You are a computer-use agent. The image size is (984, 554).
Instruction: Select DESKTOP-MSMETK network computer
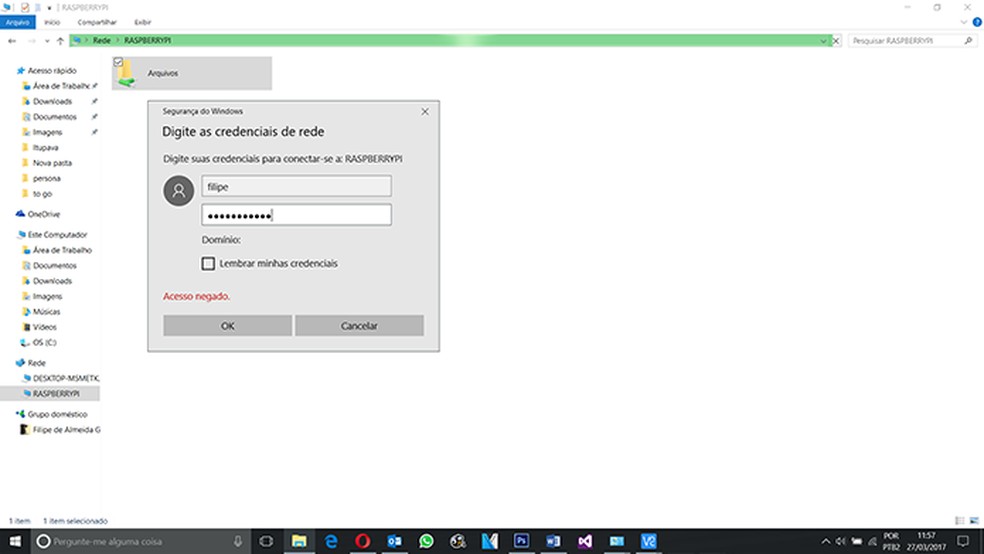66,378
